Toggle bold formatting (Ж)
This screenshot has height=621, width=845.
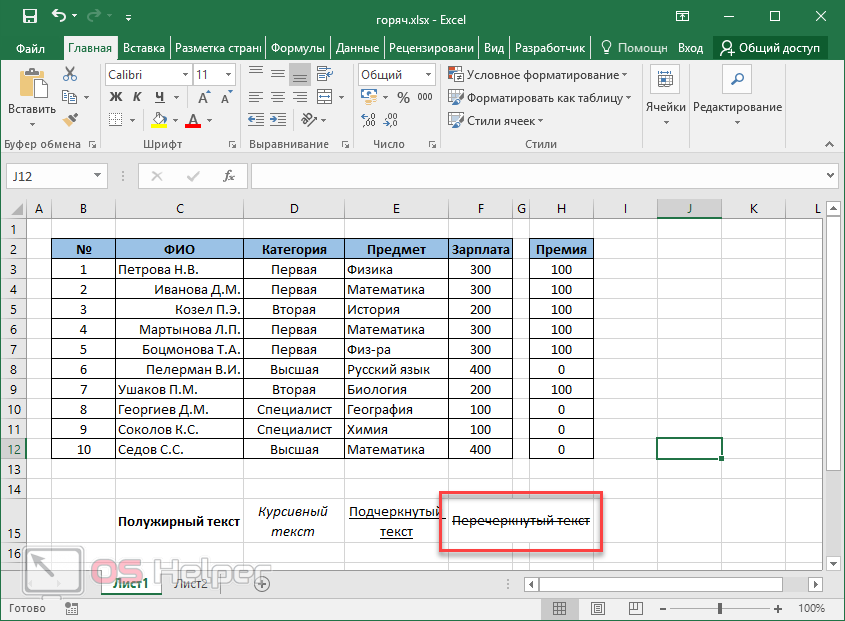tap(114, 98)
